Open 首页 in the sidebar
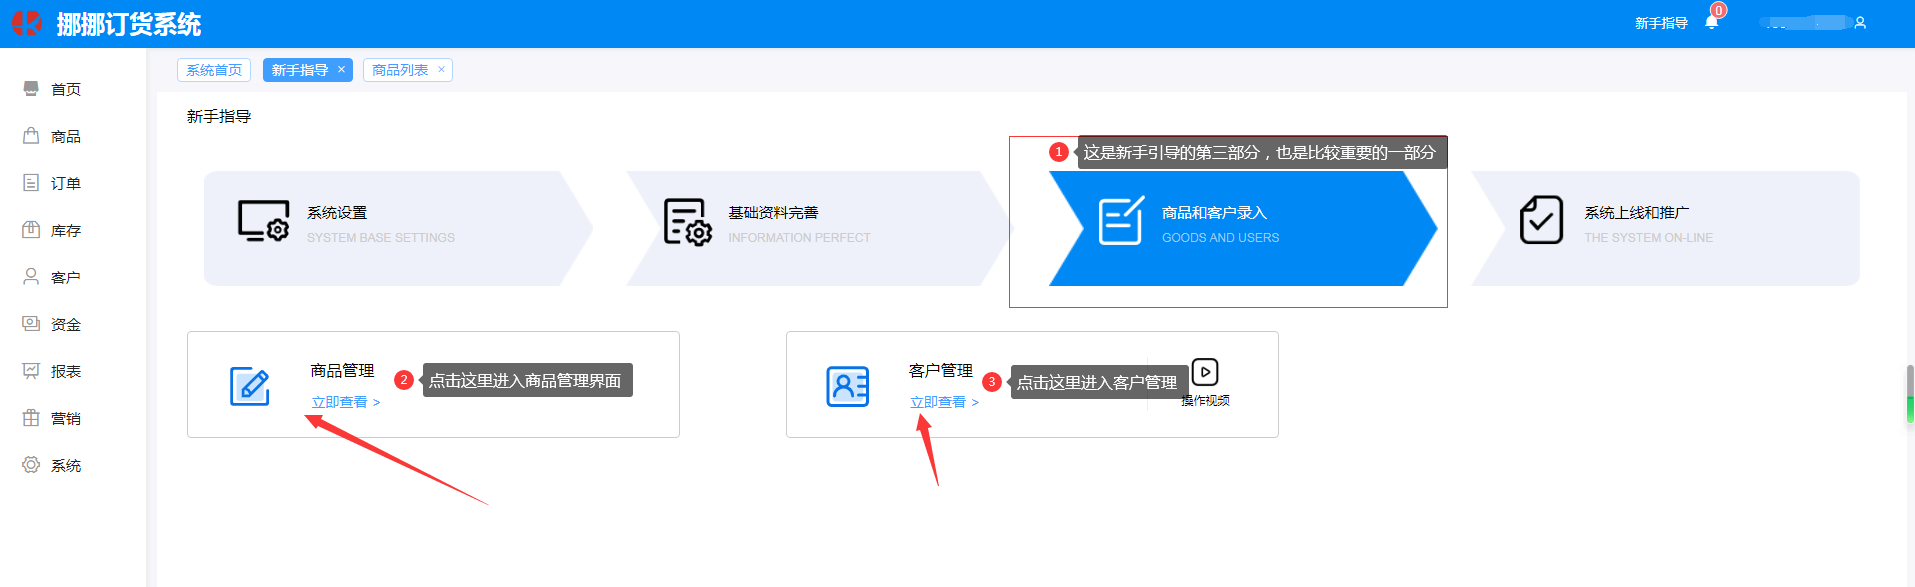This screenshot has height=587, width=1915. [65, 90]
